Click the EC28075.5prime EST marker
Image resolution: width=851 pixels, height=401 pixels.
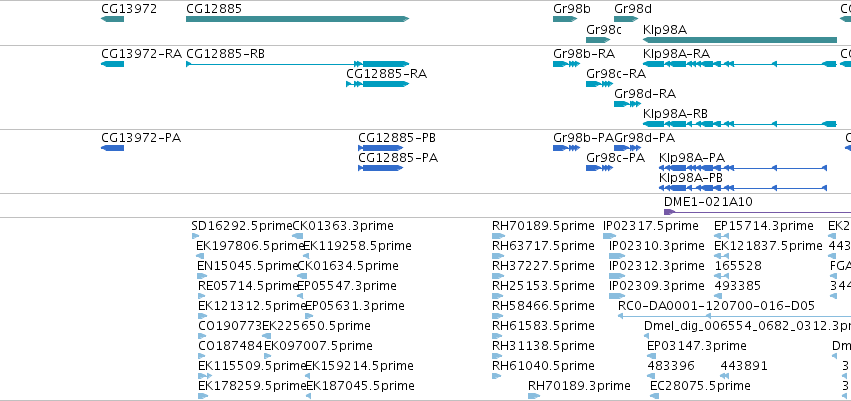[655, 396]
